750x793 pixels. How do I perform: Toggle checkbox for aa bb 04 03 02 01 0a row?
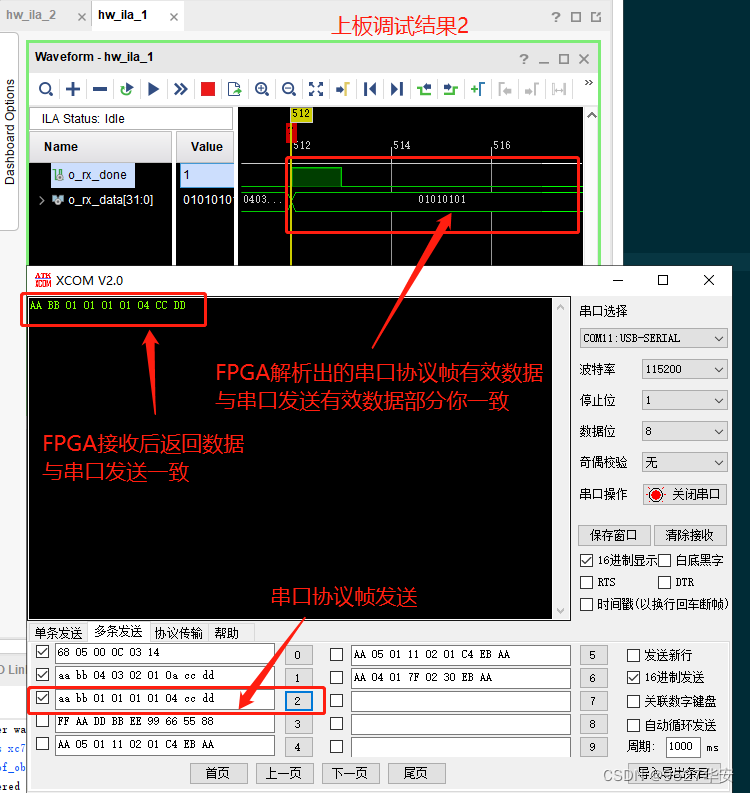(42, 674)
